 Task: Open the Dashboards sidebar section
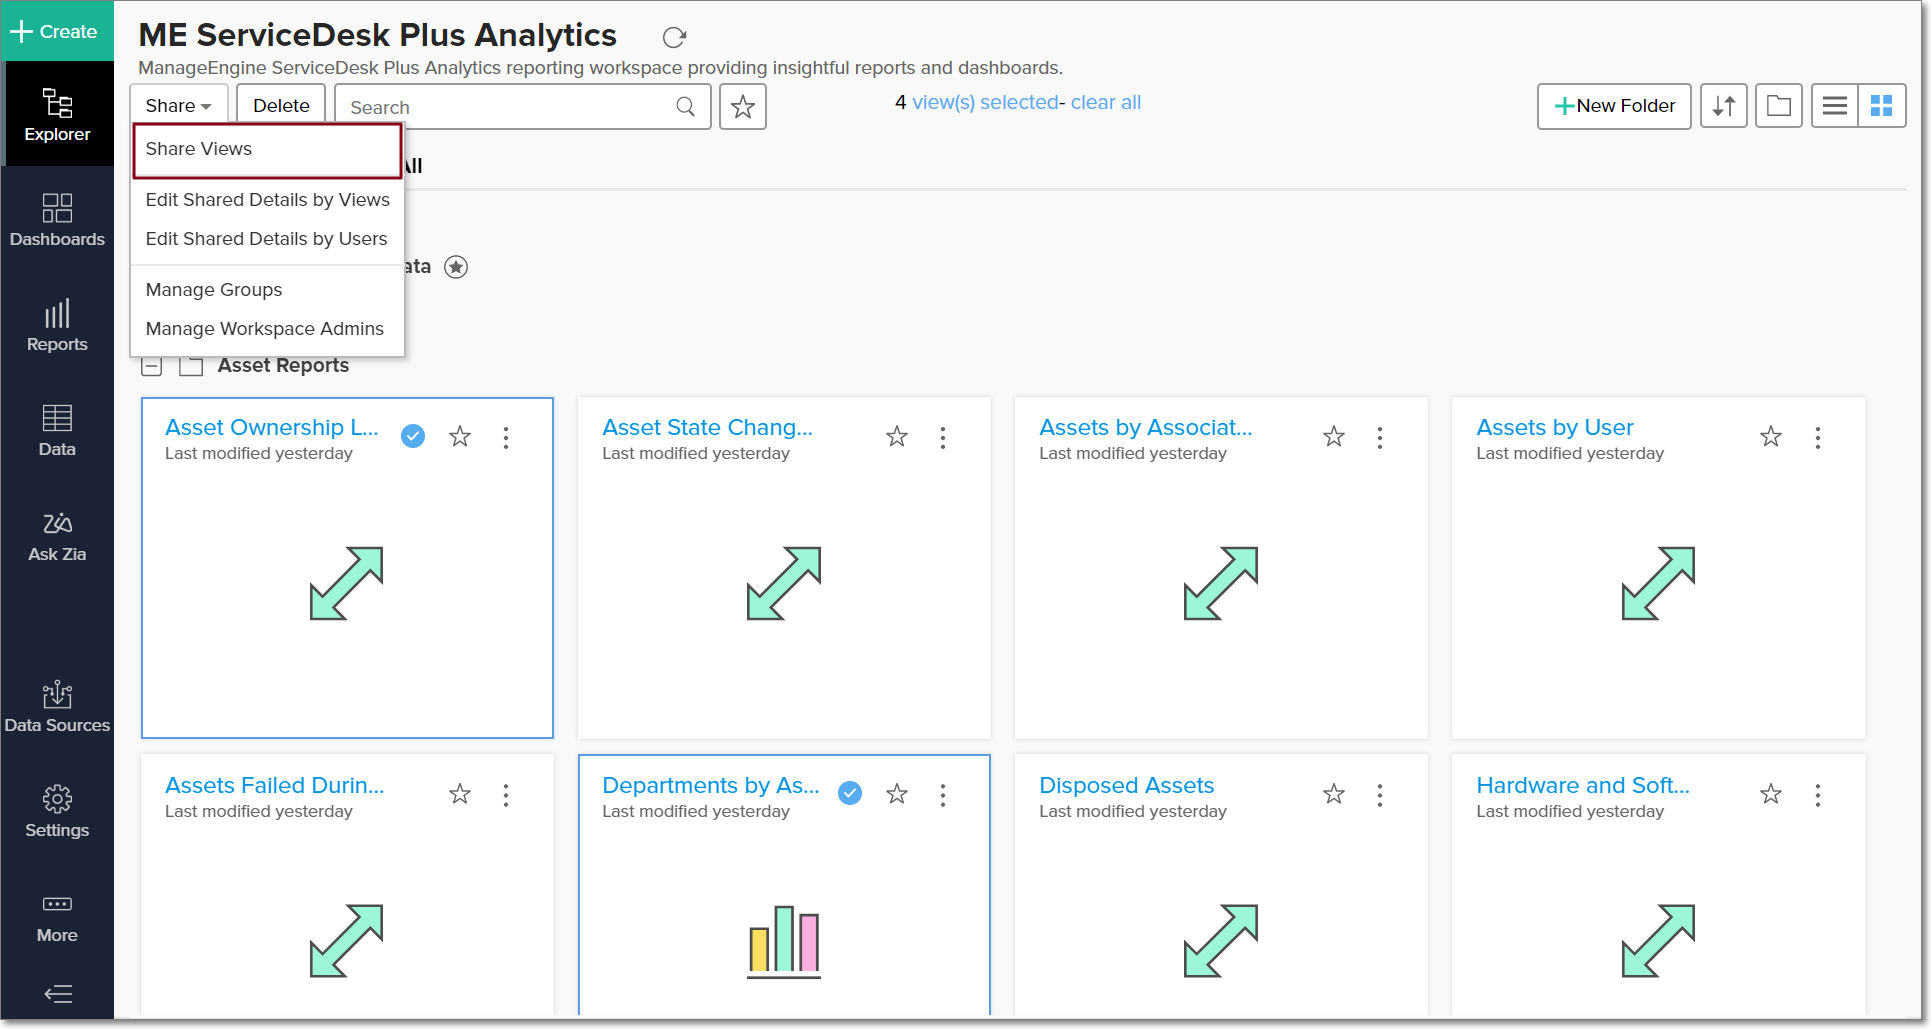[x=57, y=219]
